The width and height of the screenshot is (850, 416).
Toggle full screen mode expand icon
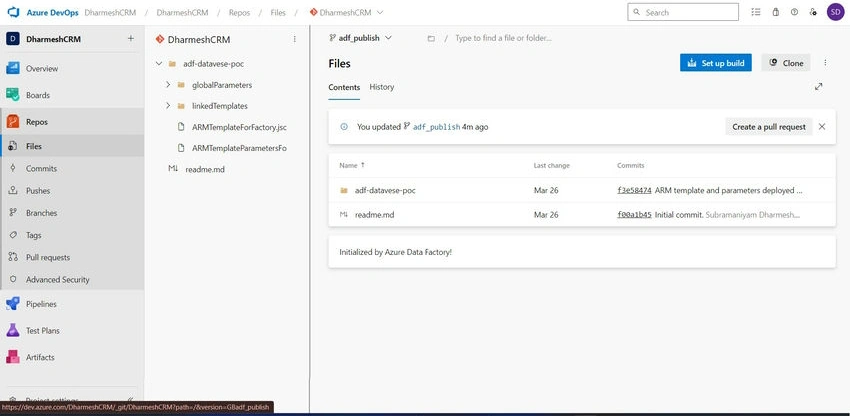(819, 87)
